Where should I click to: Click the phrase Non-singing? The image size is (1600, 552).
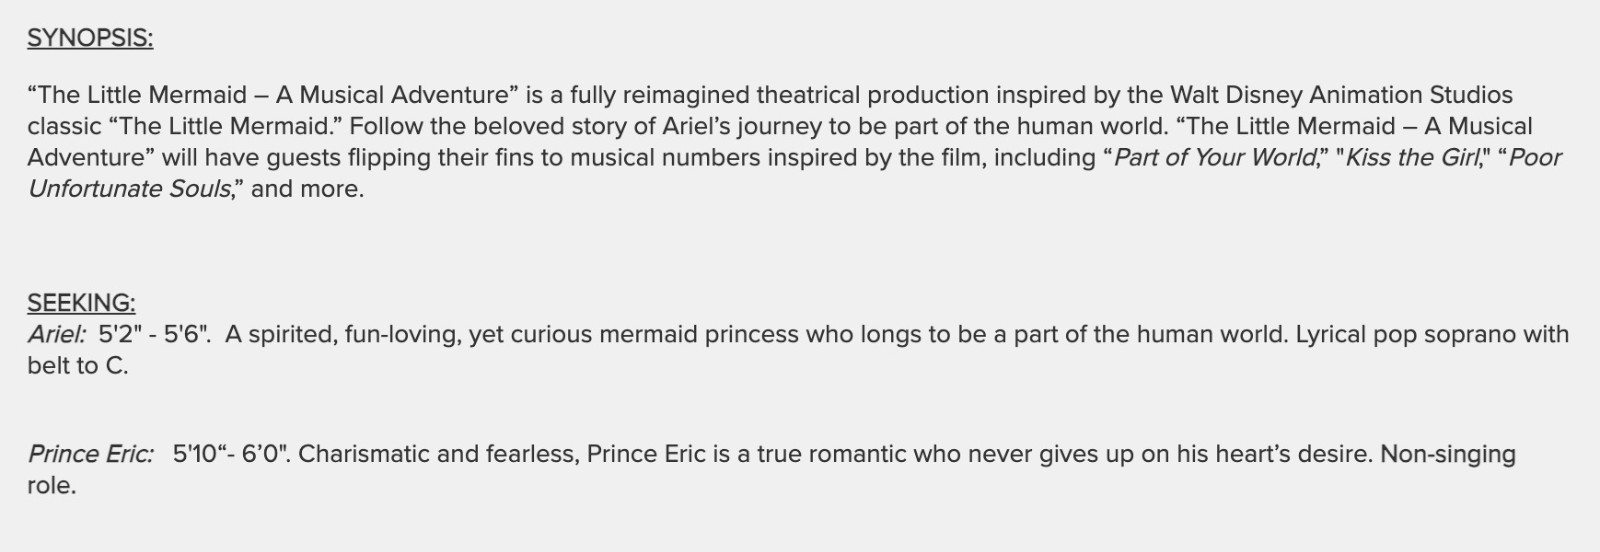click(1448, 454)
